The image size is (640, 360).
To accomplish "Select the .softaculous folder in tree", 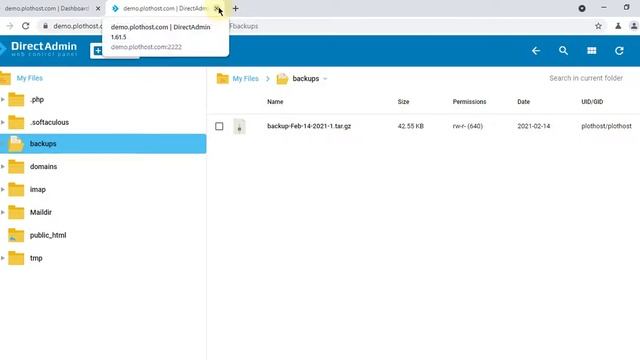I will coord(49,122).
